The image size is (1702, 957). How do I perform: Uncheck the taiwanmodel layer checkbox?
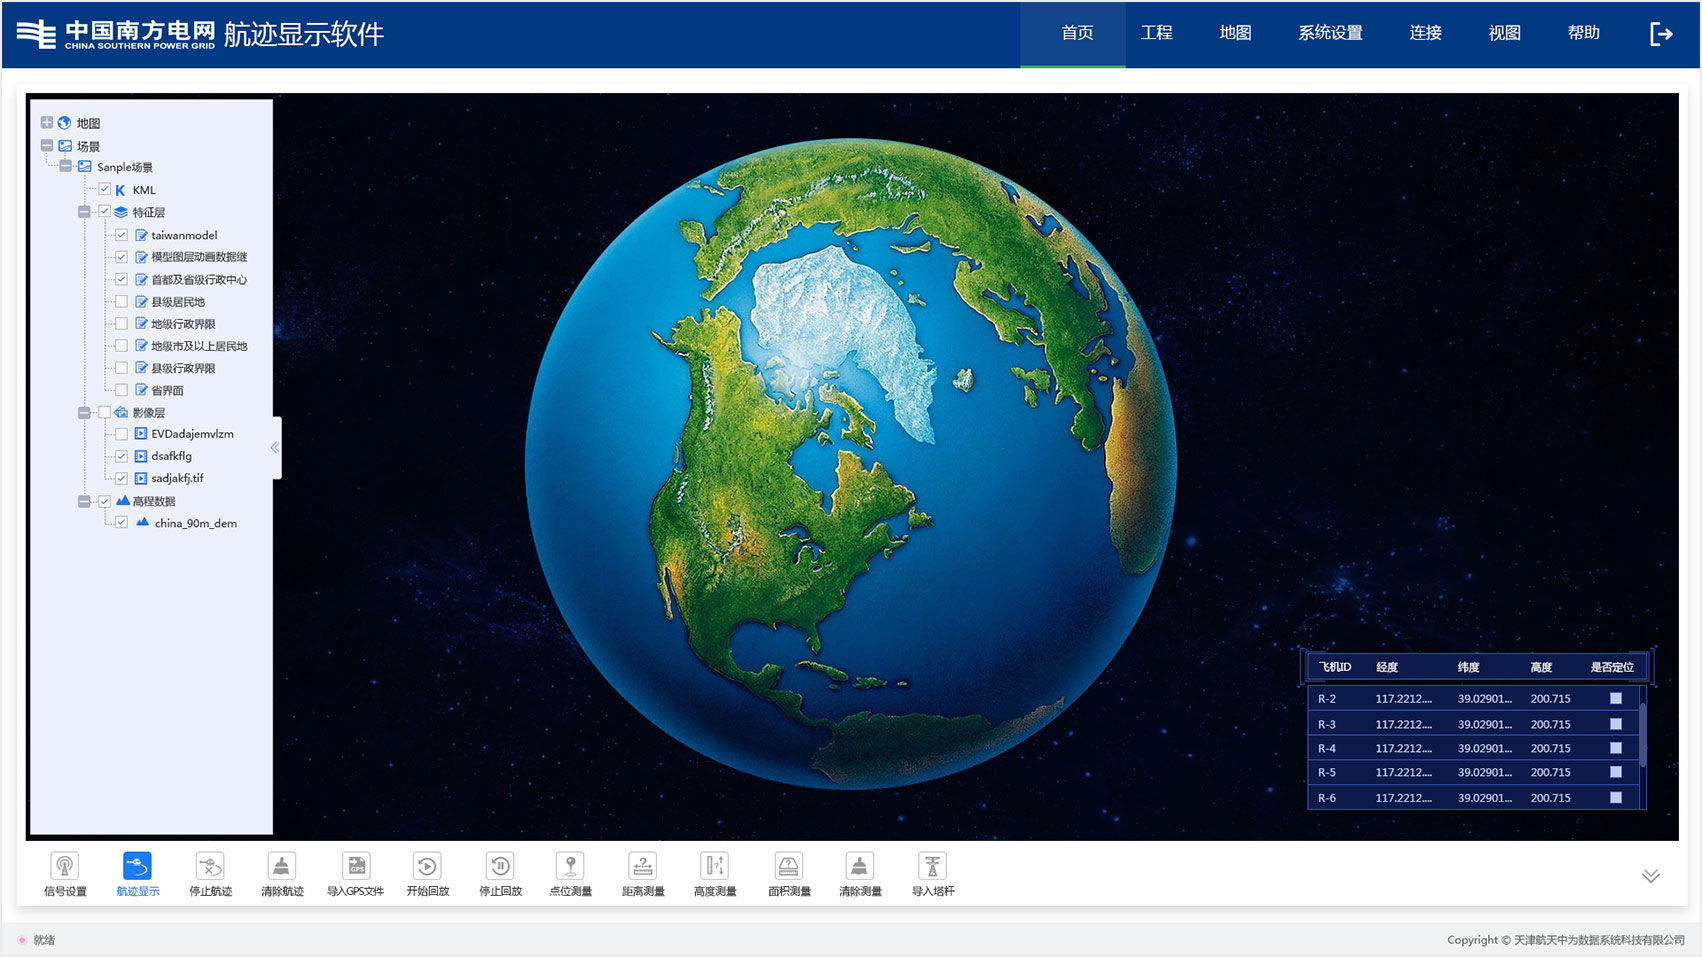point(121,235)
